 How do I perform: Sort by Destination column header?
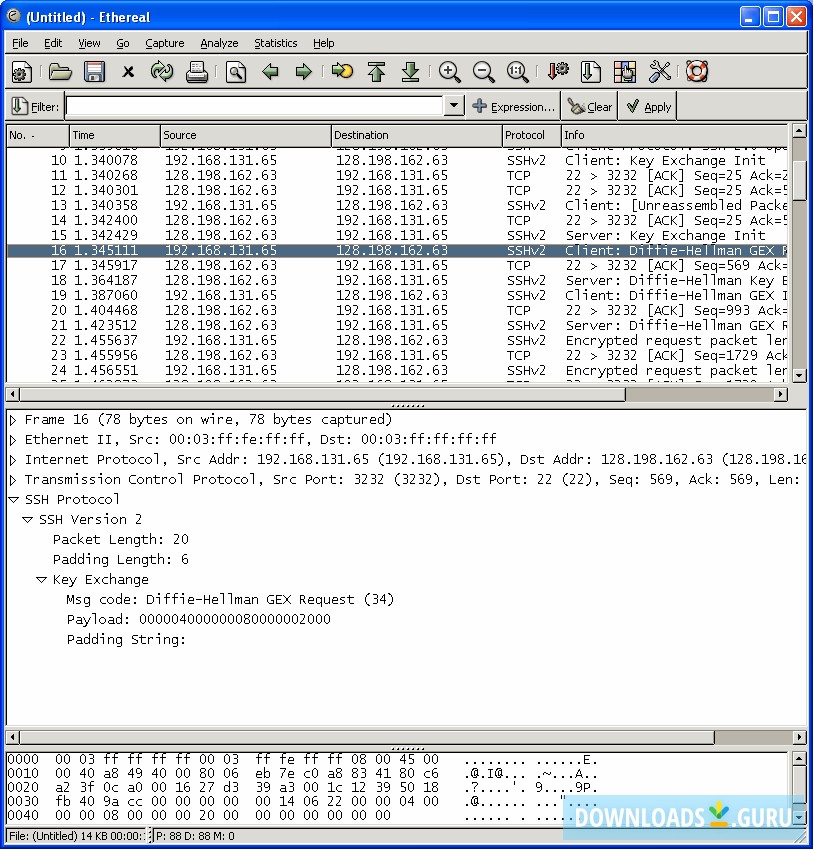pos(417,136)
